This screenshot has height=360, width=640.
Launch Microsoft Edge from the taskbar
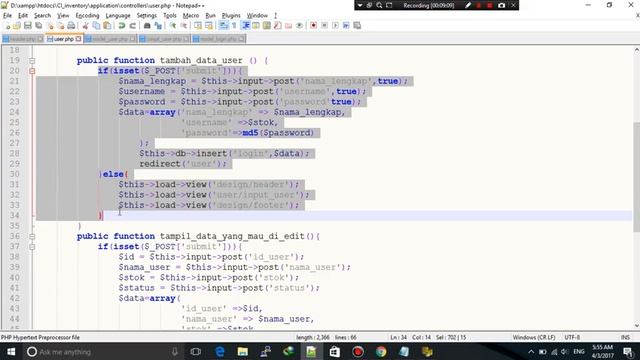tap(220, 351)
